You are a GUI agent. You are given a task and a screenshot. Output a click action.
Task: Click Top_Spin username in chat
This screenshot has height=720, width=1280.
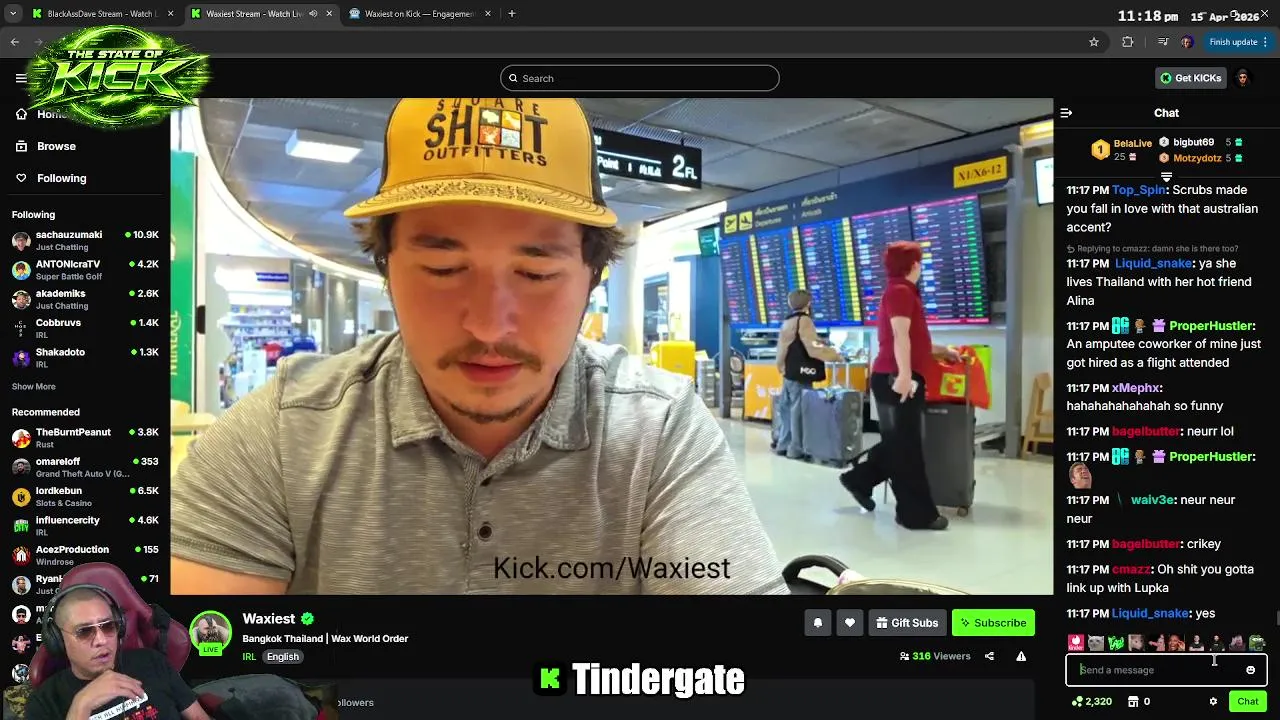coord(1139,190)
